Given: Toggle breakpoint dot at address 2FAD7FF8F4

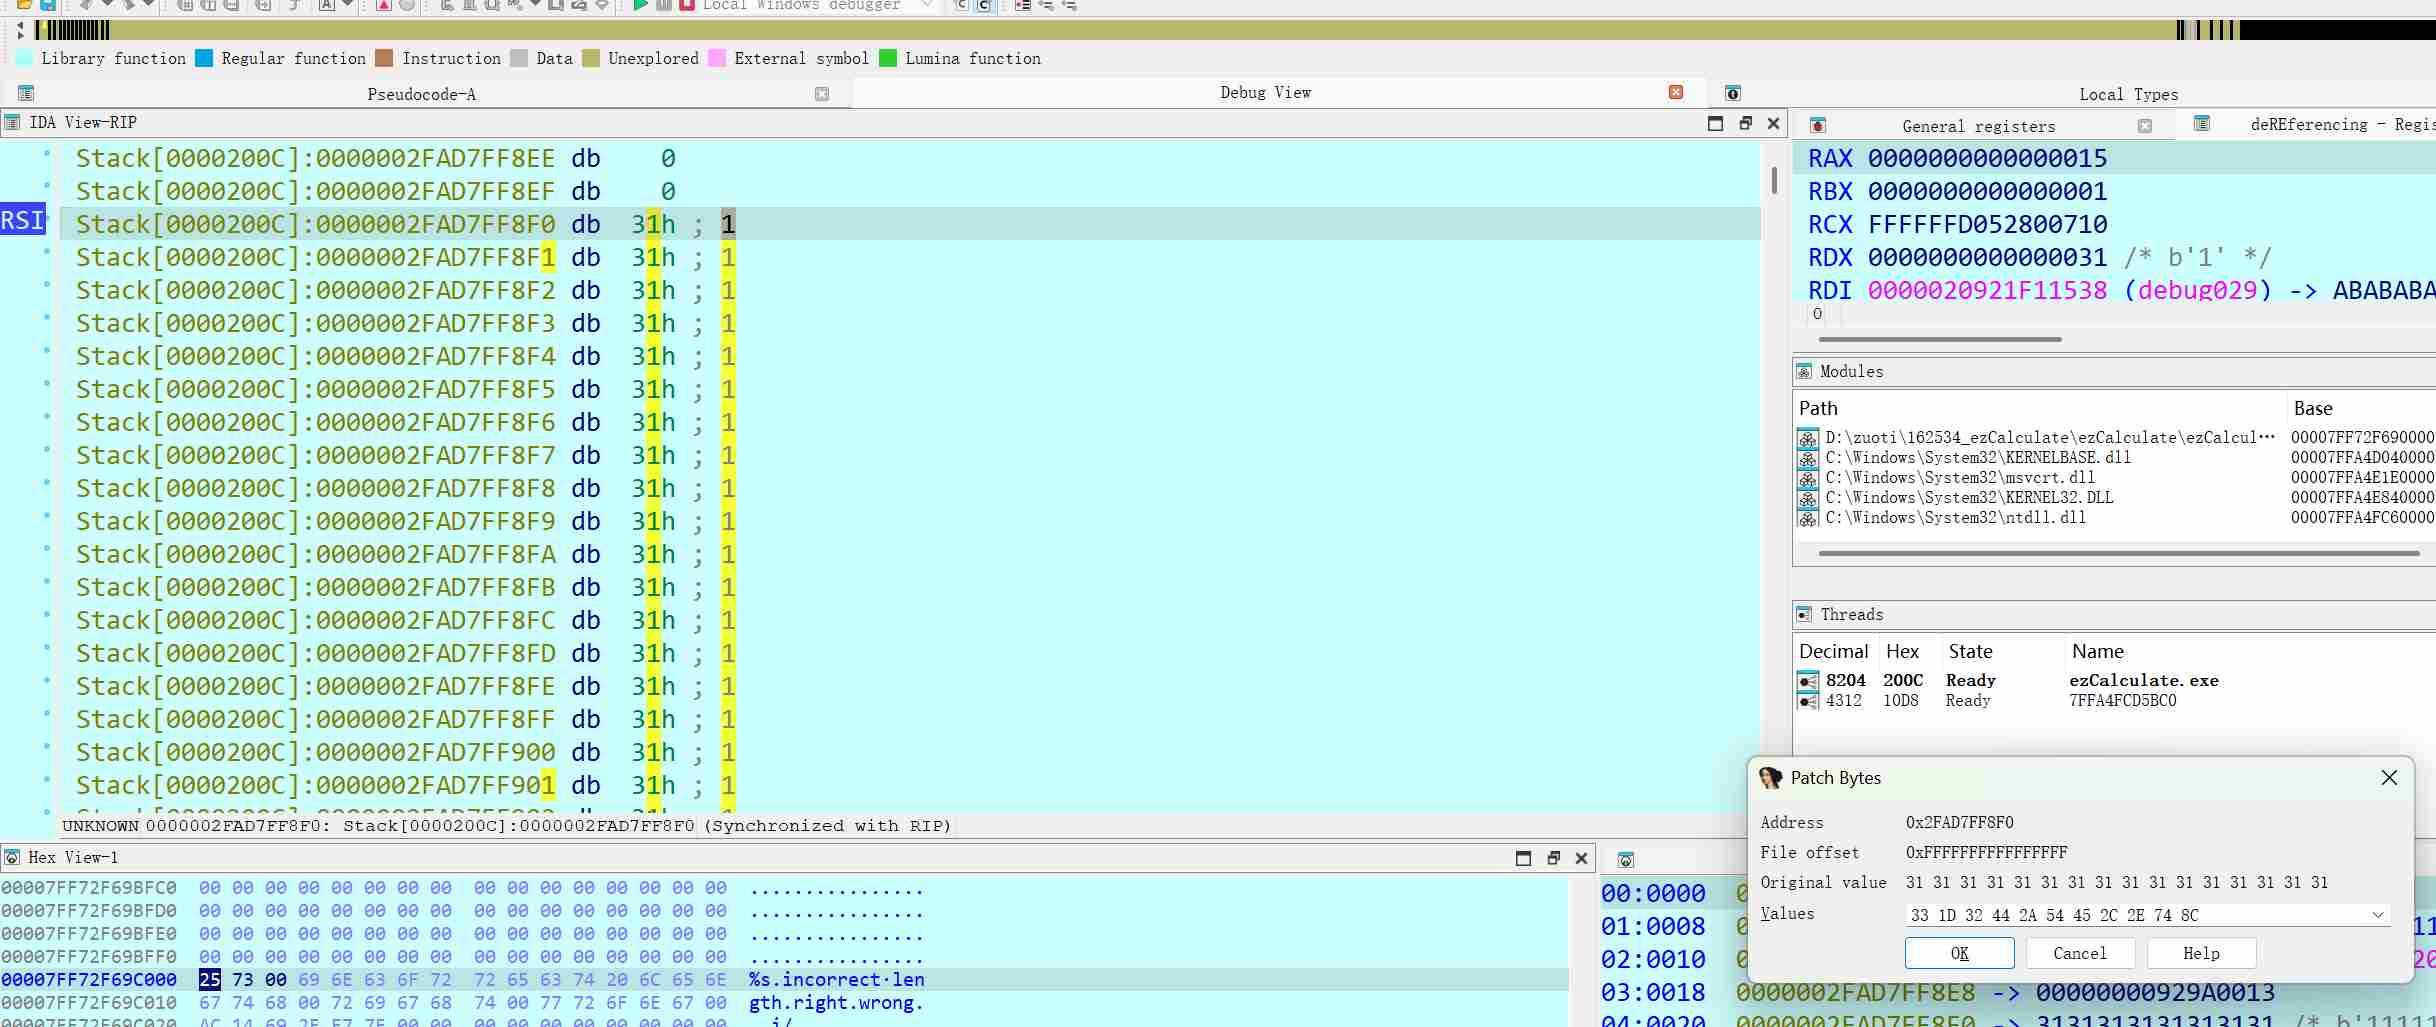Looking at the screenshot, I should point(46,351).
